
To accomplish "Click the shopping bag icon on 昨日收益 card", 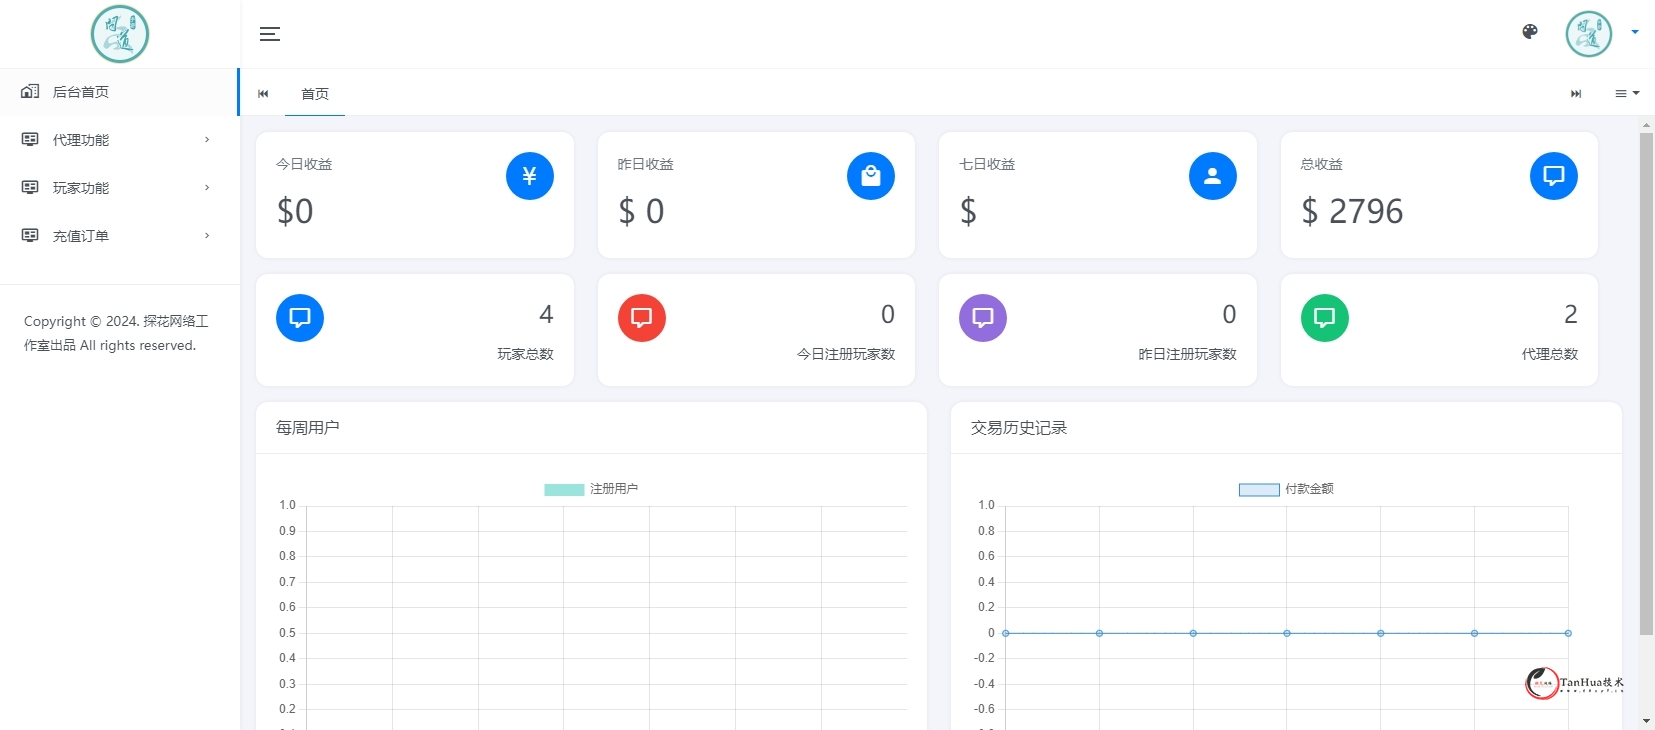I will point(870,176).
